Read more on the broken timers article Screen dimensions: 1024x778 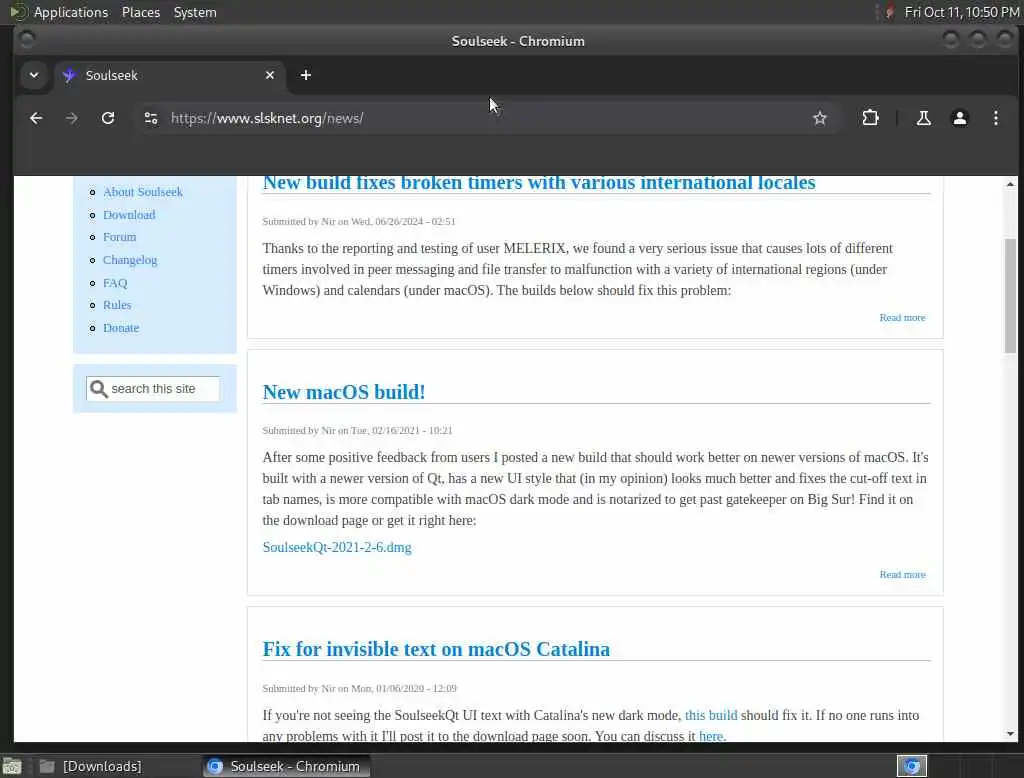(902, 317)
